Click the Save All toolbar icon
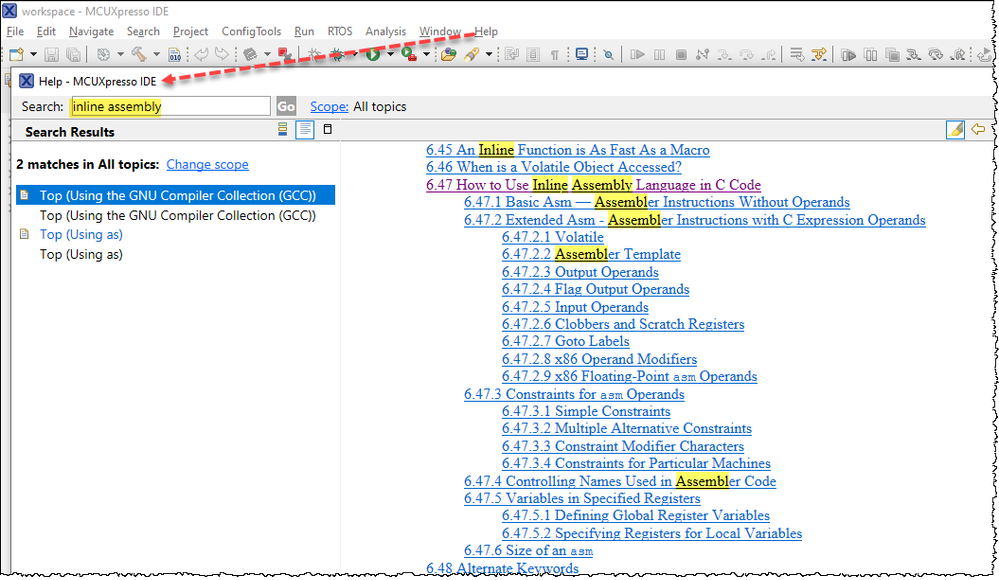Image resolution: width=999 pixels, height=580 pixels. [x=74, y=54]
